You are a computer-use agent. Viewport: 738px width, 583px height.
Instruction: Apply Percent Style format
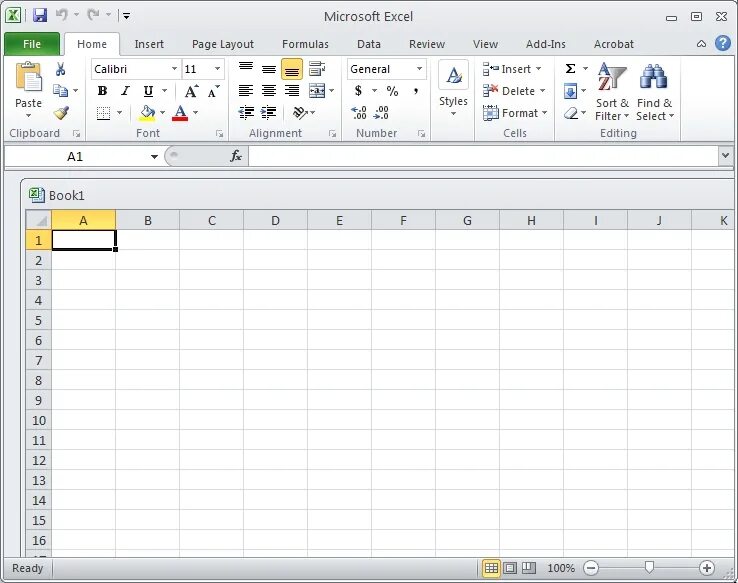[x=392, y=90]
